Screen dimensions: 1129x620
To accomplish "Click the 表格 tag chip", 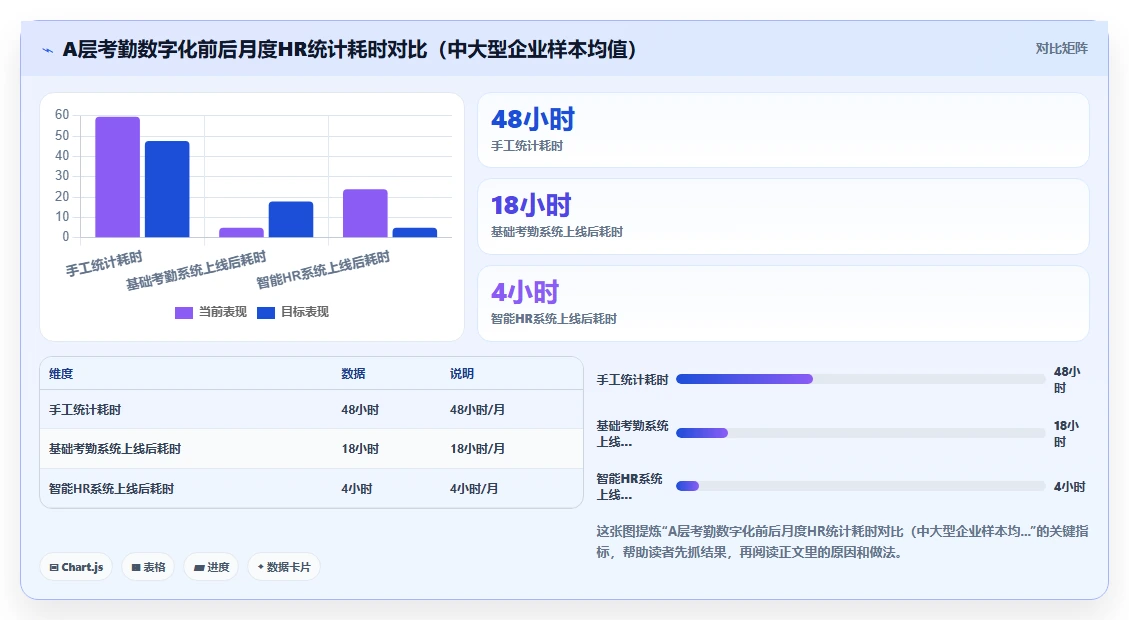I will pos(148,567).
